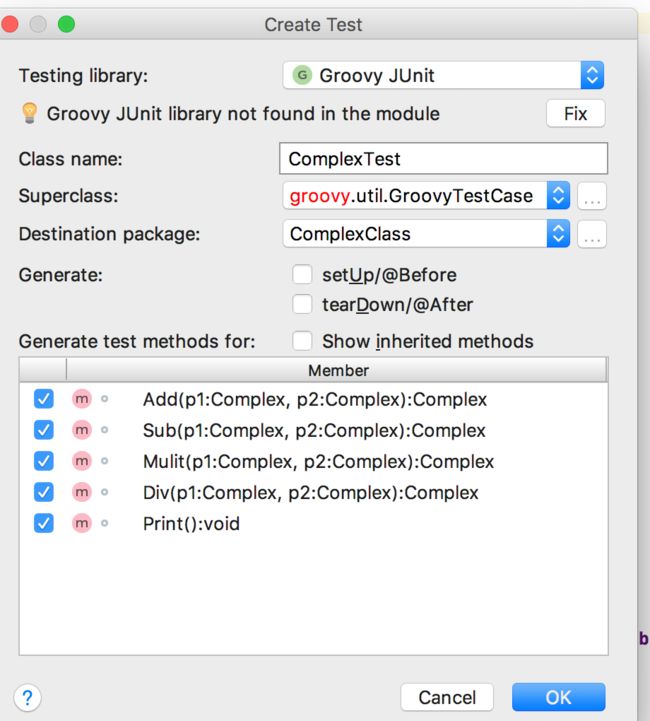Select the Div(p1:Complex, p2:Complex) row
The width and height of the screenshot is (650, 721).
(314, 492)
